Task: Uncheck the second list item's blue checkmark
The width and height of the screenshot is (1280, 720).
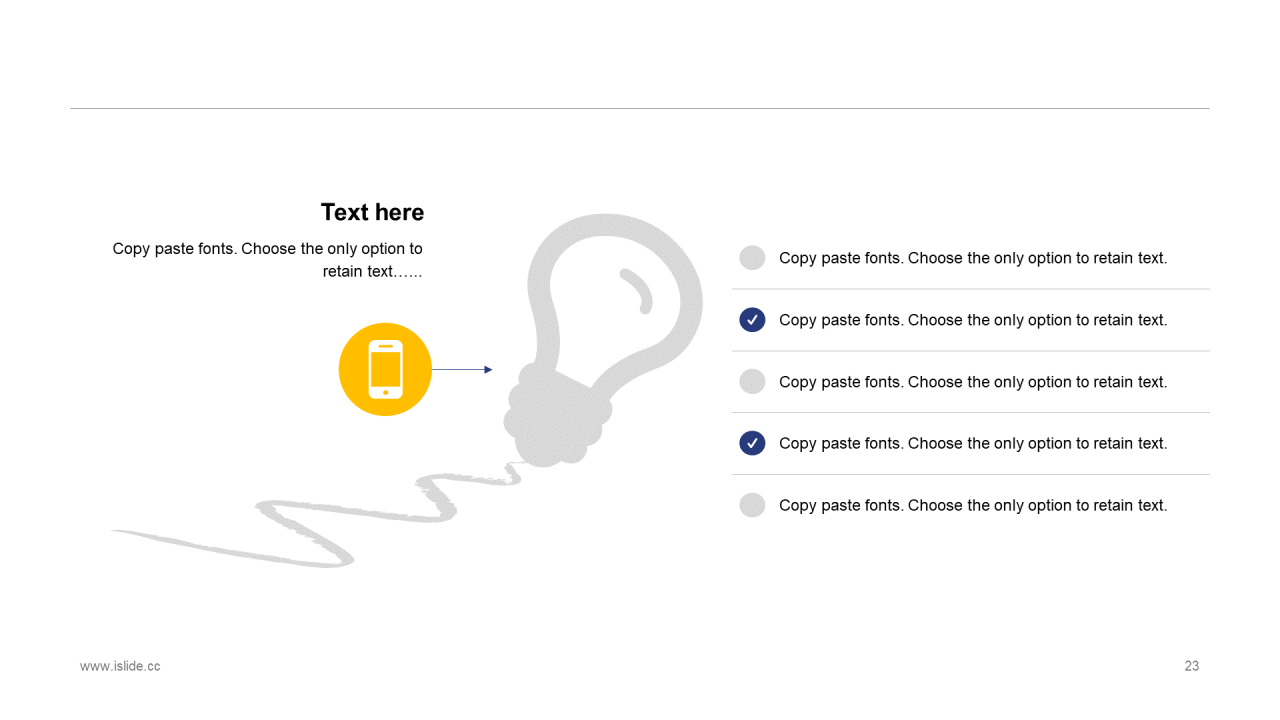Action: click(x=752, y=320)
